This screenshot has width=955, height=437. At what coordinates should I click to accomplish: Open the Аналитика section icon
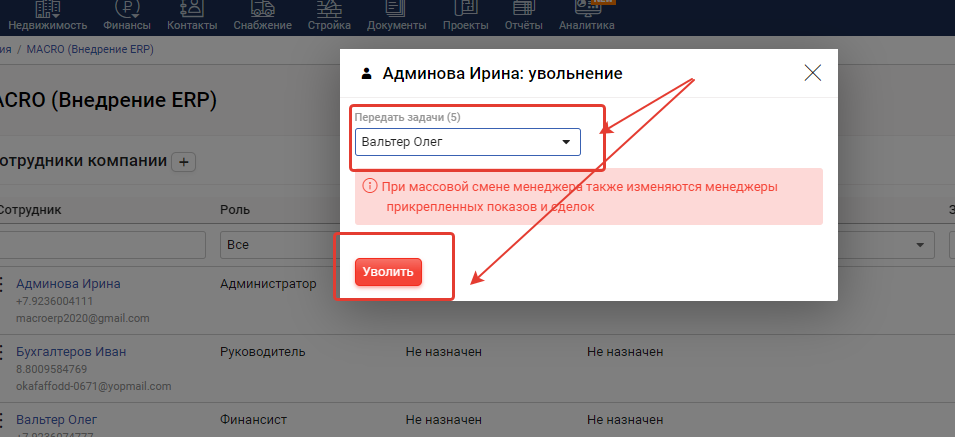tap(587, 8)
